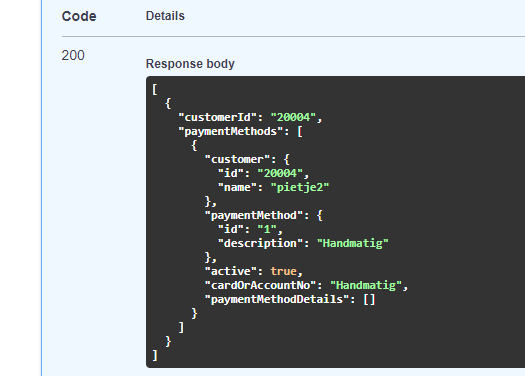Click the "paymentMethods" array key
This screenshot has width=525, height=376.
(231, 132)
